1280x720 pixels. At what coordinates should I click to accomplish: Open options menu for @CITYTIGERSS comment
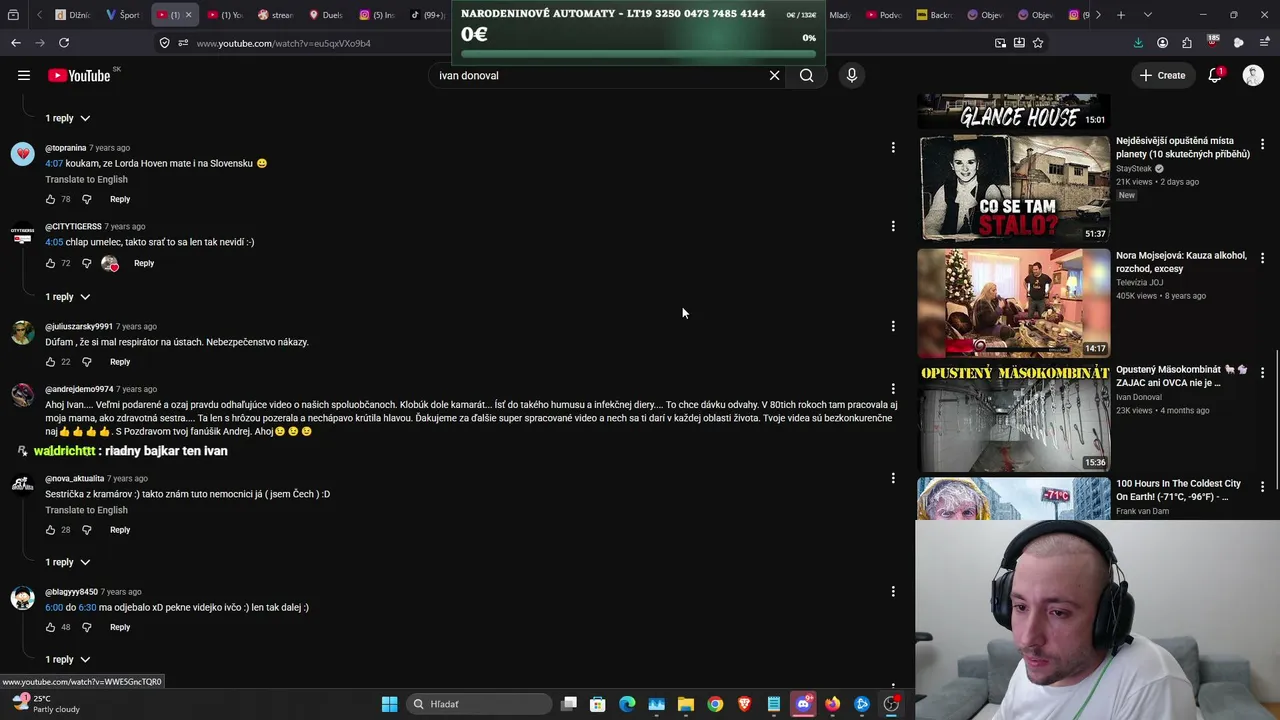coord(893,226)
